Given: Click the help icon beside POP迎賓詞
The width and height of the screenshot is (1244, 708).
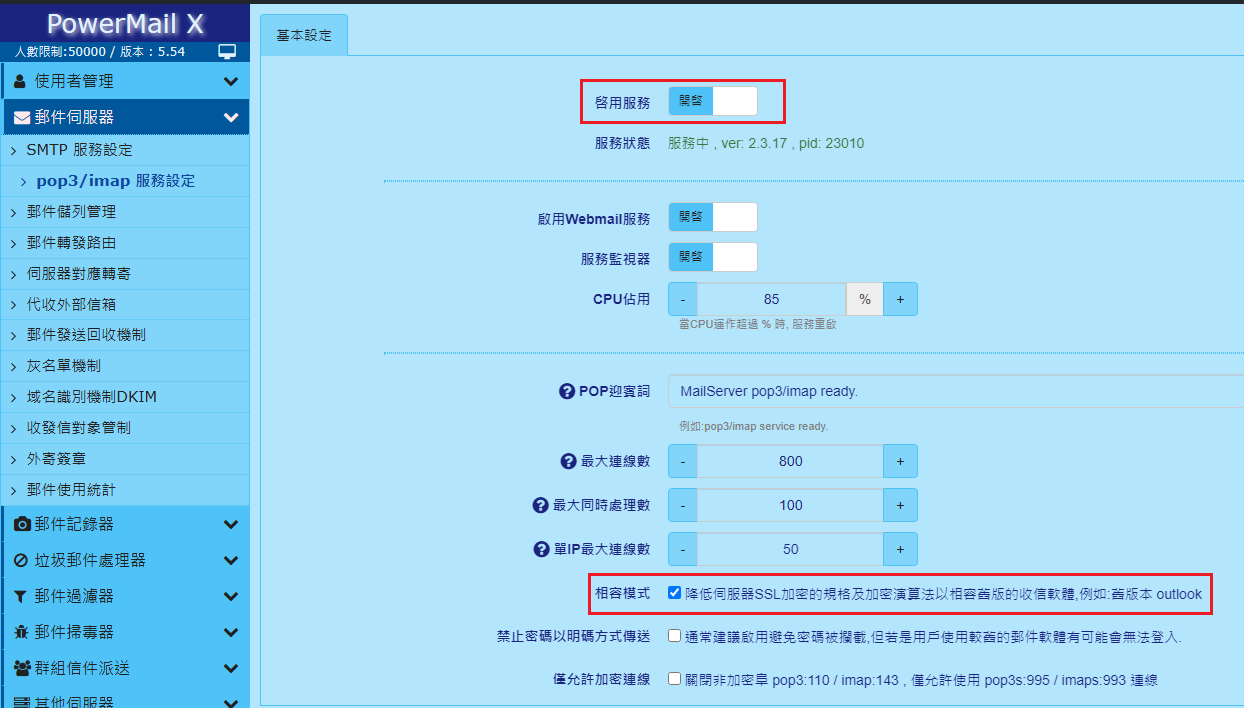Looking at the screenshot, I should (566, 392).
